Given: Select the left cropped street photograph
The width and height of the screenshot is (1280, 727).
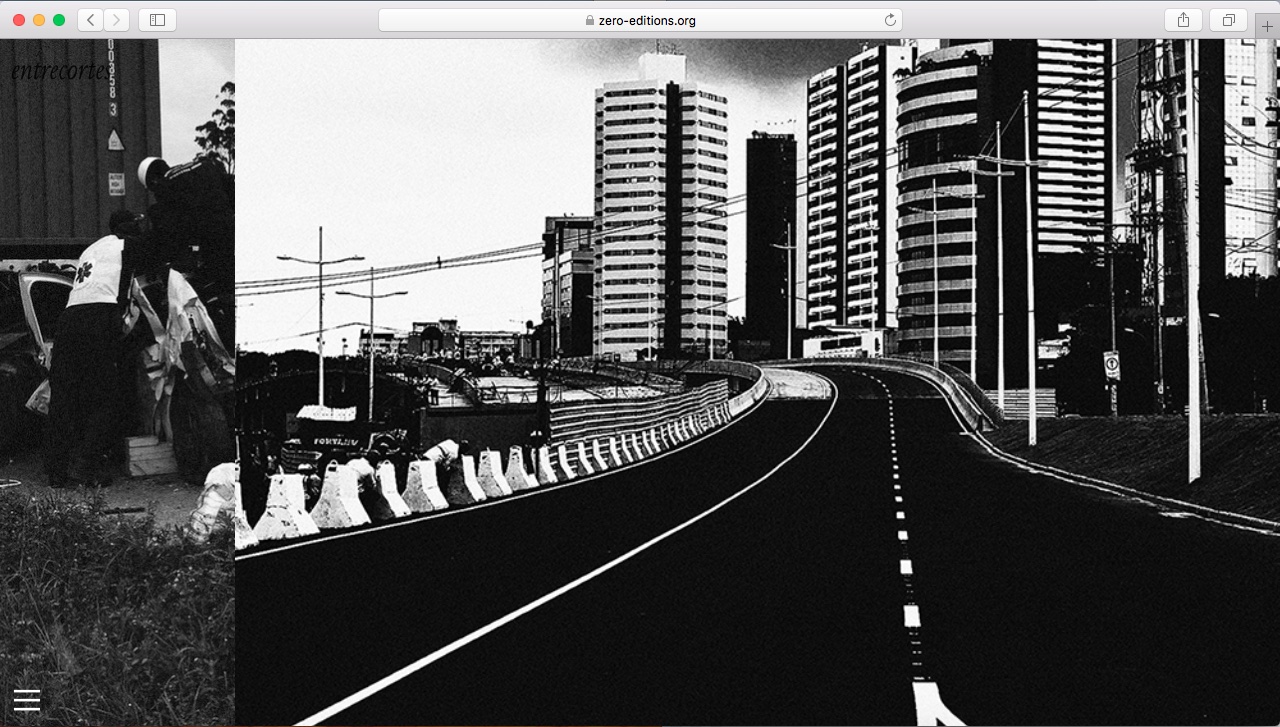Looking at the screenshot, I should point(117,382).
